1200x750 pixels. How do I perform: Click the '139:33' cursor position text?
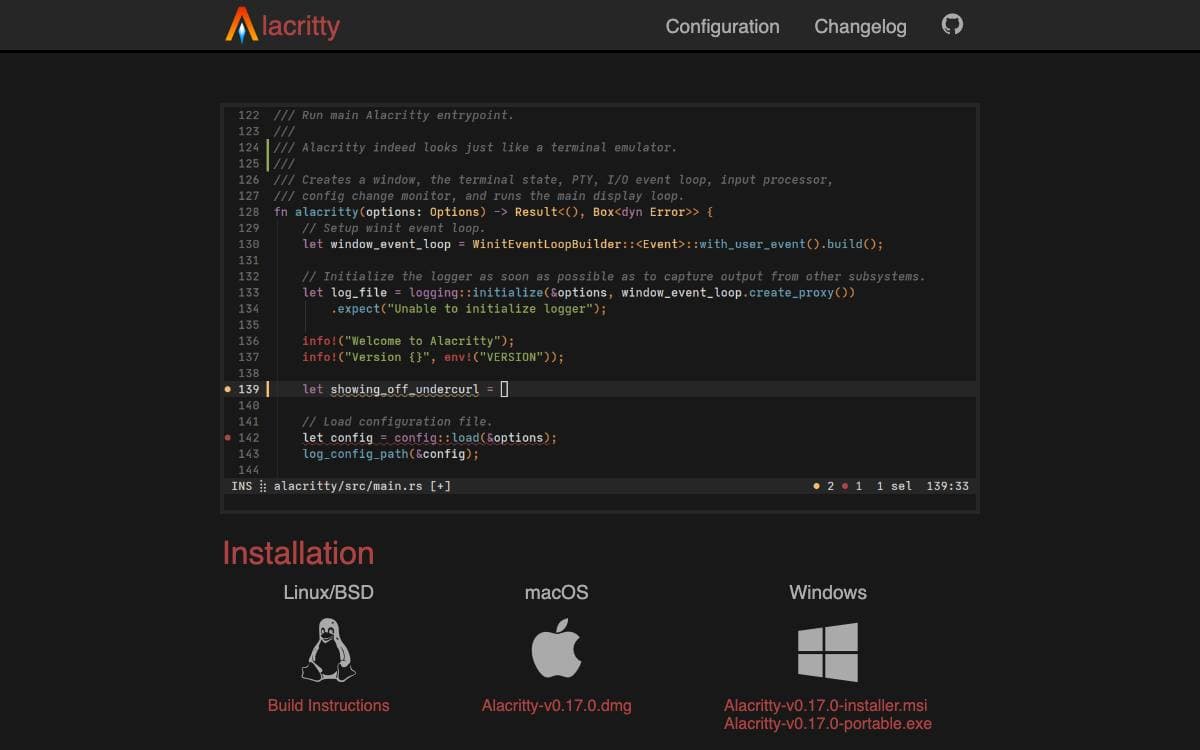tap(948, 486)
